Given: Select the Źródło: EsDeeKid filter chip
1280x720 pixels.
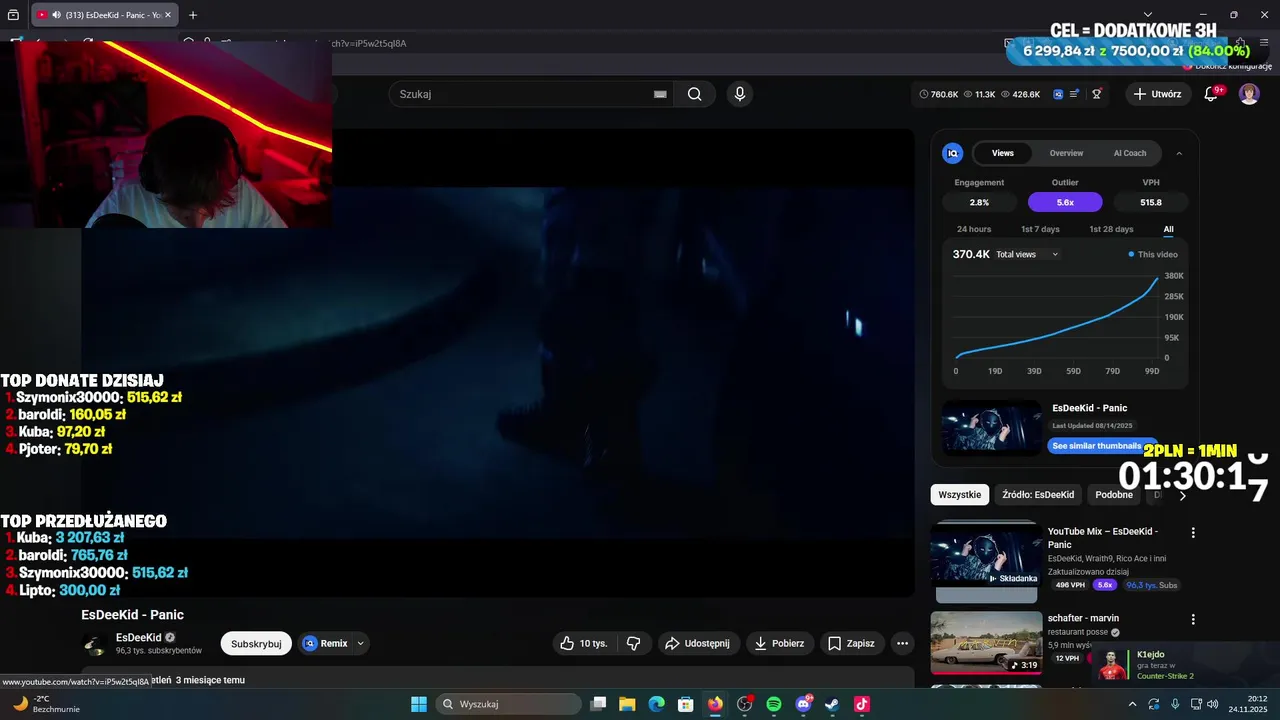Looking at the screenshot, I should click(1038, 495).
